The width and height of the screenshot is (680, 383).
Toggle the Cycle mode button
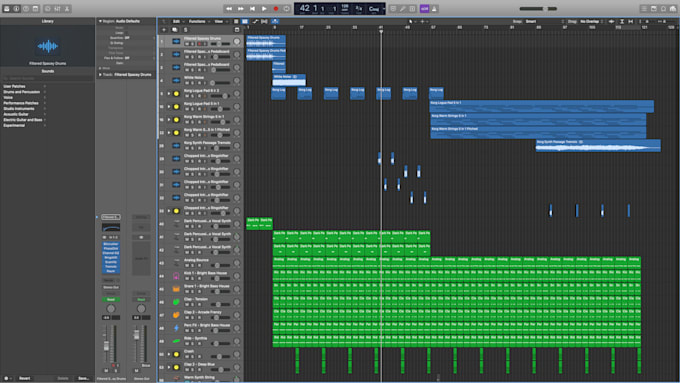click(x=287, y=9)
